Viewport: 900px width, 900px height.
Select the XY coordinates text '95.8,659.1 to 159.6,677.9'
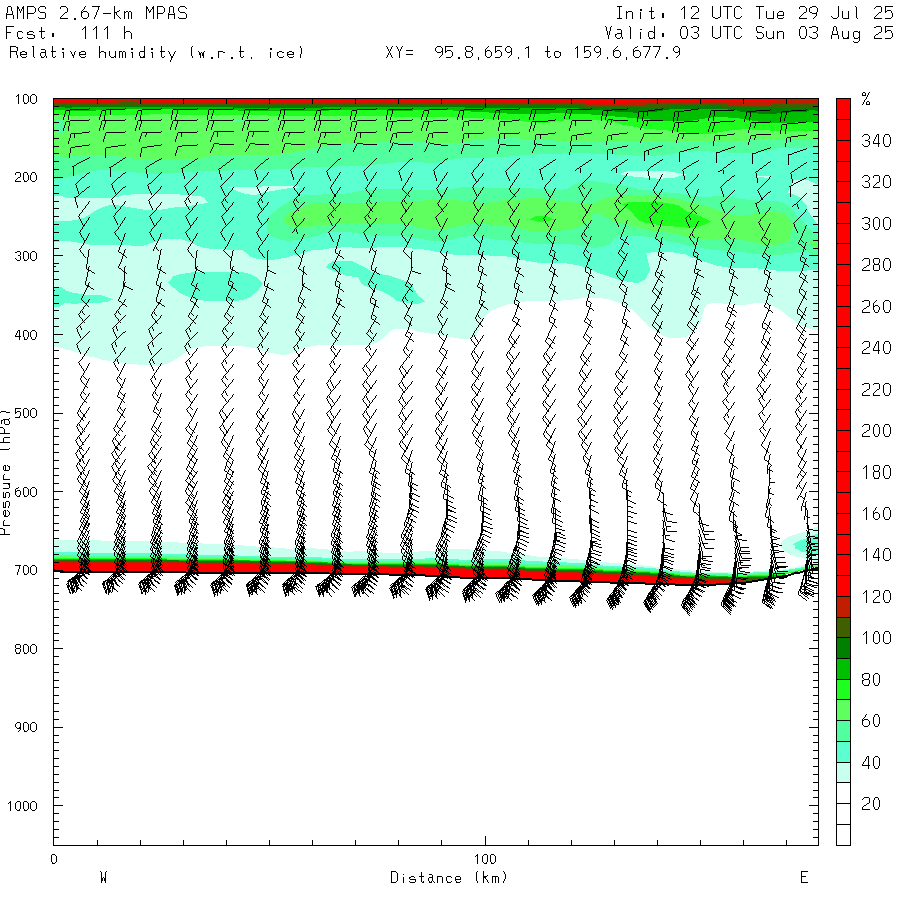coord(557,53)
